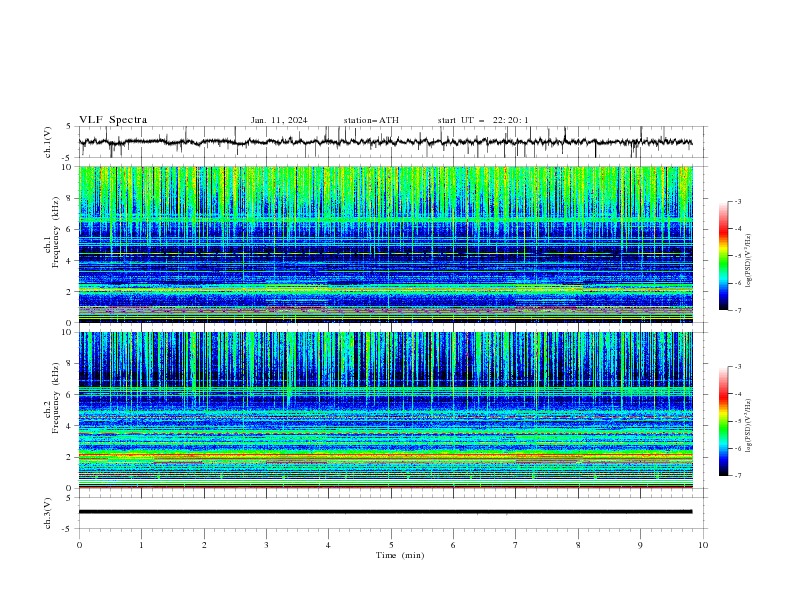
Task: Click the "station=ATH" label
Action: pos(371,120)
